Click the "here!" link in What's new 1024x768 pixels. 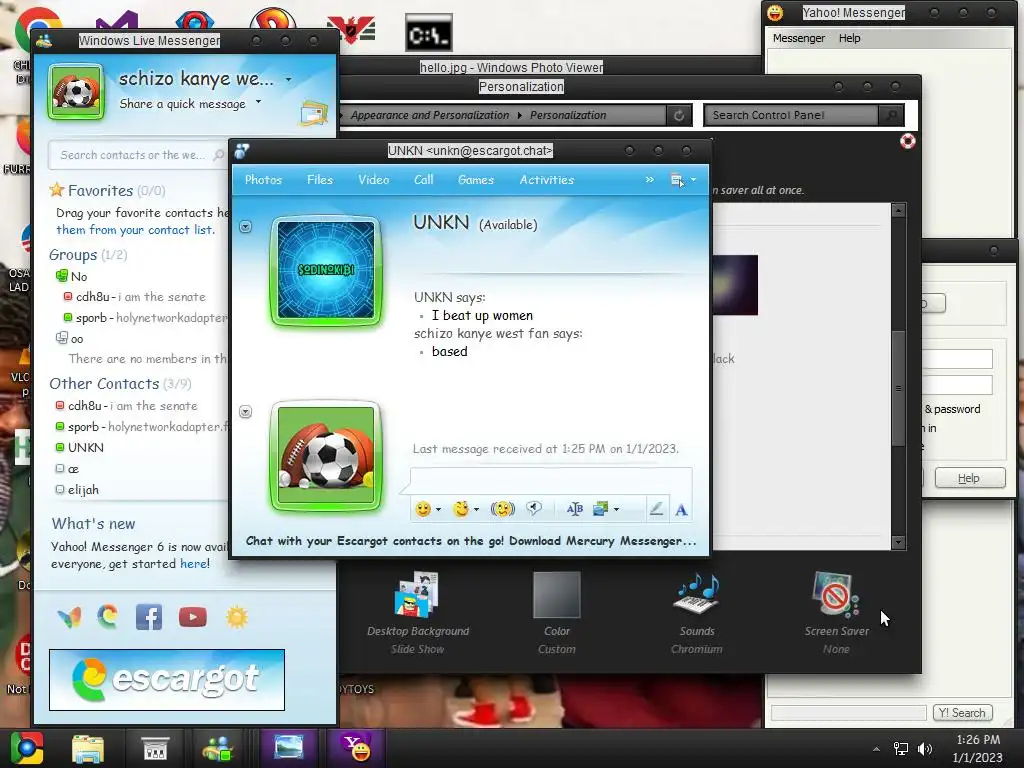(x=195, y=564)
